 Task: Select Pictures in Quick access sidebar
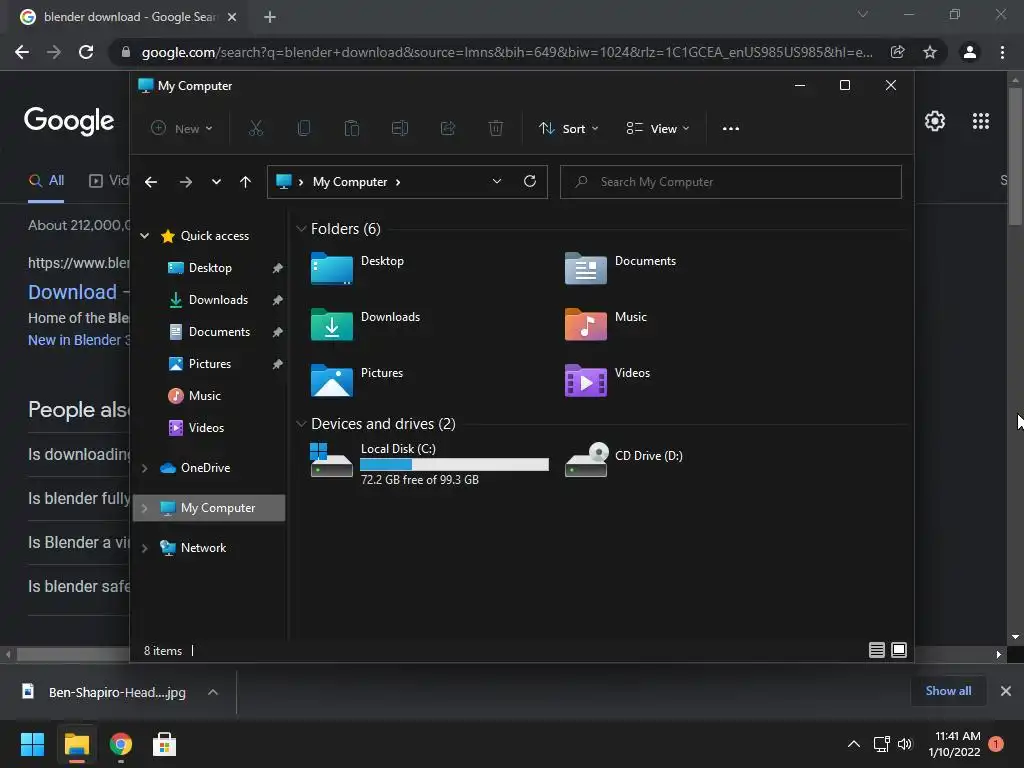click(210, 364)
